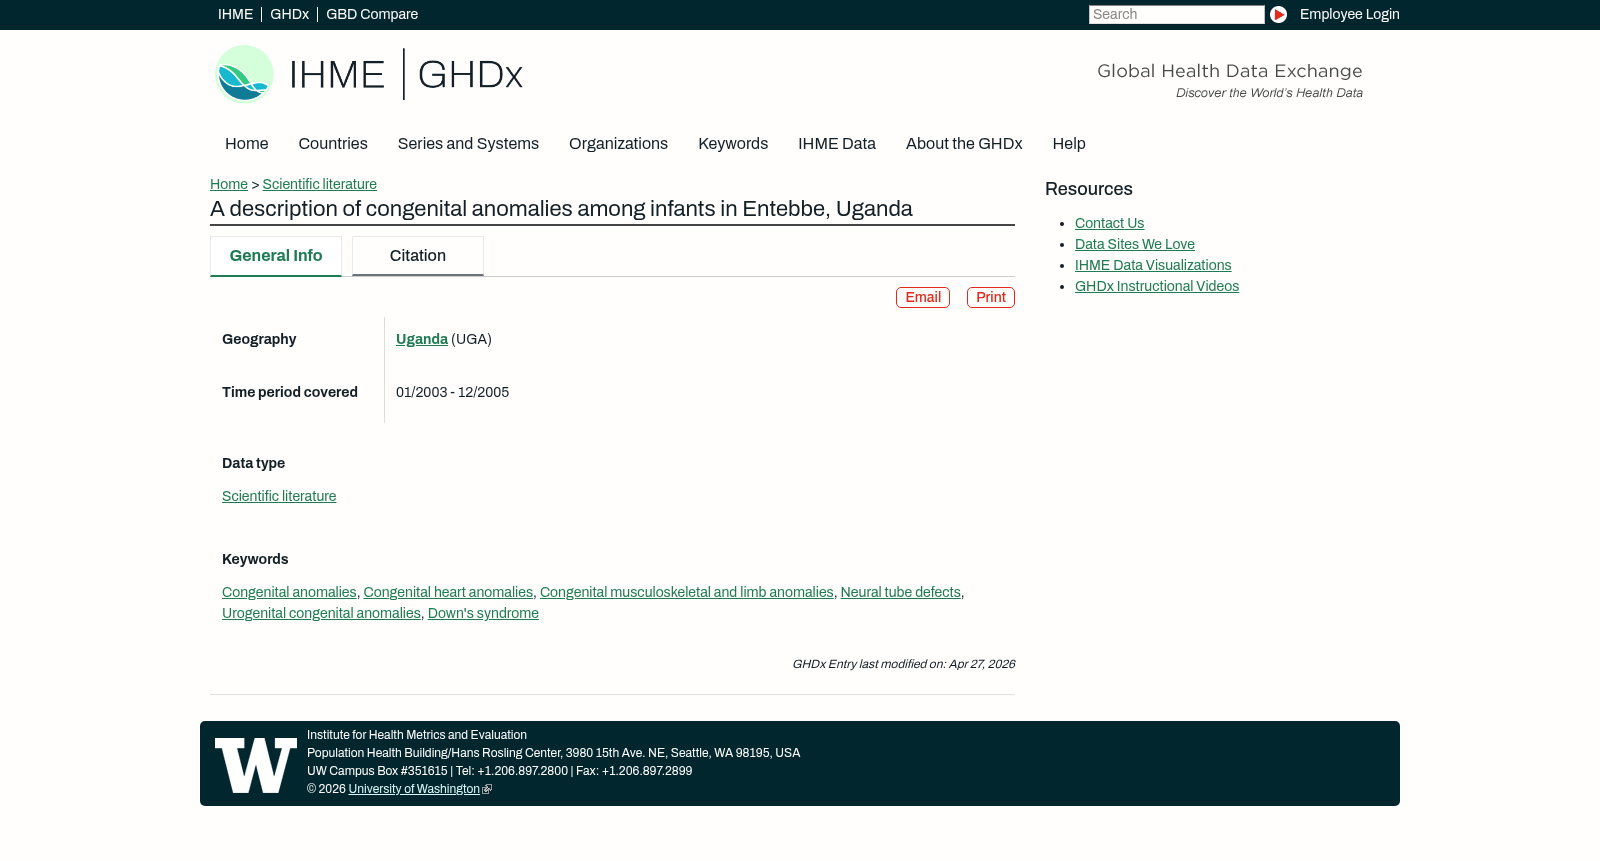Go to the Home menu item
This screenshot has width=1600, height=861.
tap(246, 143)
